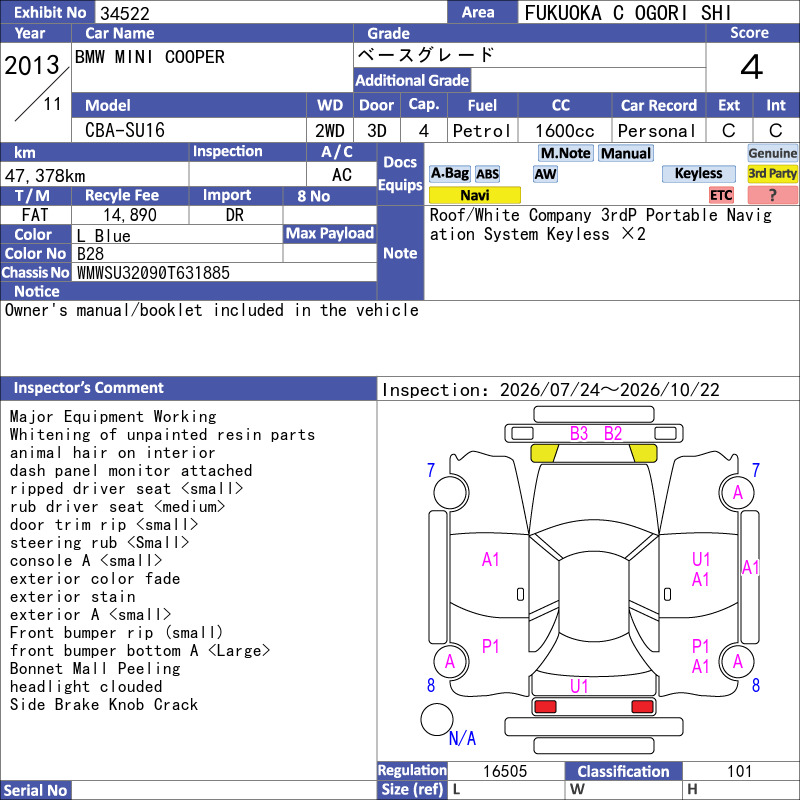Click the ABS equipment badge
This screenshot has width=800, height=800.
tap(487, 174)
